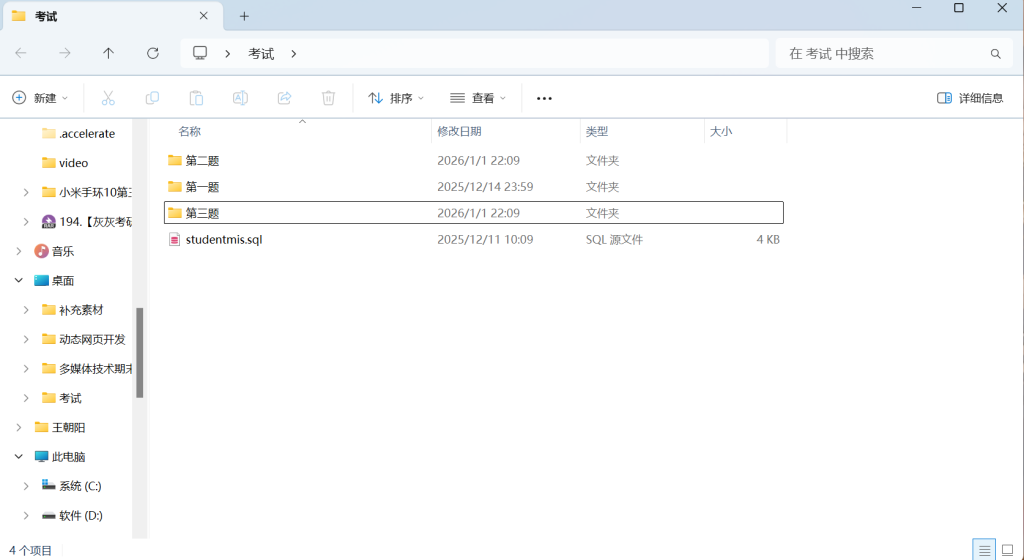Image resolution: width=1024 pixels, height=560 pixels.
Task: Go up one directory level
Action: coord(109,53)
